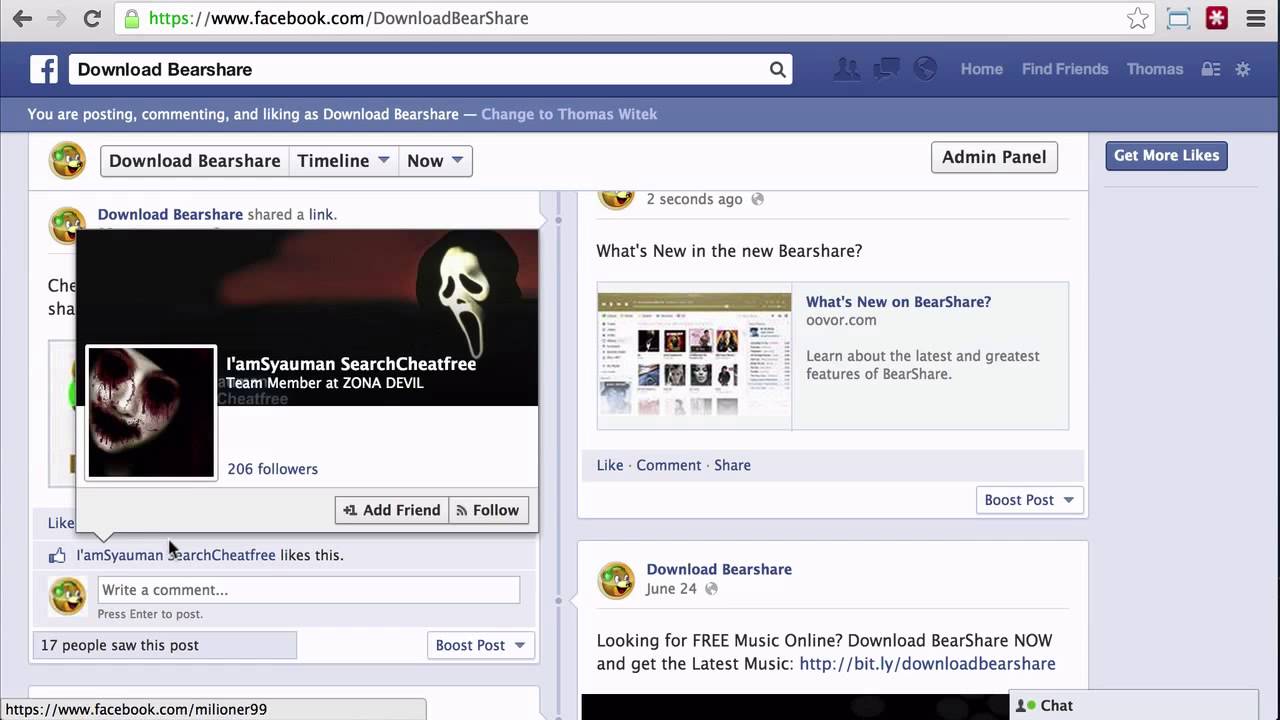Click Follow button in hovercard
Screen dimensions: 1280x720
point(488,510)
